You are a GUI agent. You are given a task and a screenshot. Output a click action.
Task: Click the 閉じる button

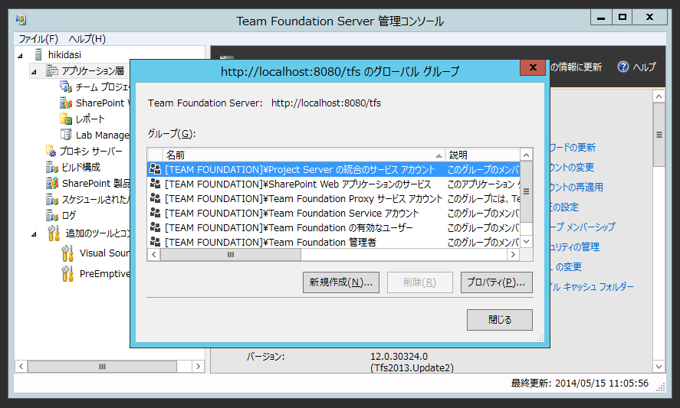tap(500, 320)
